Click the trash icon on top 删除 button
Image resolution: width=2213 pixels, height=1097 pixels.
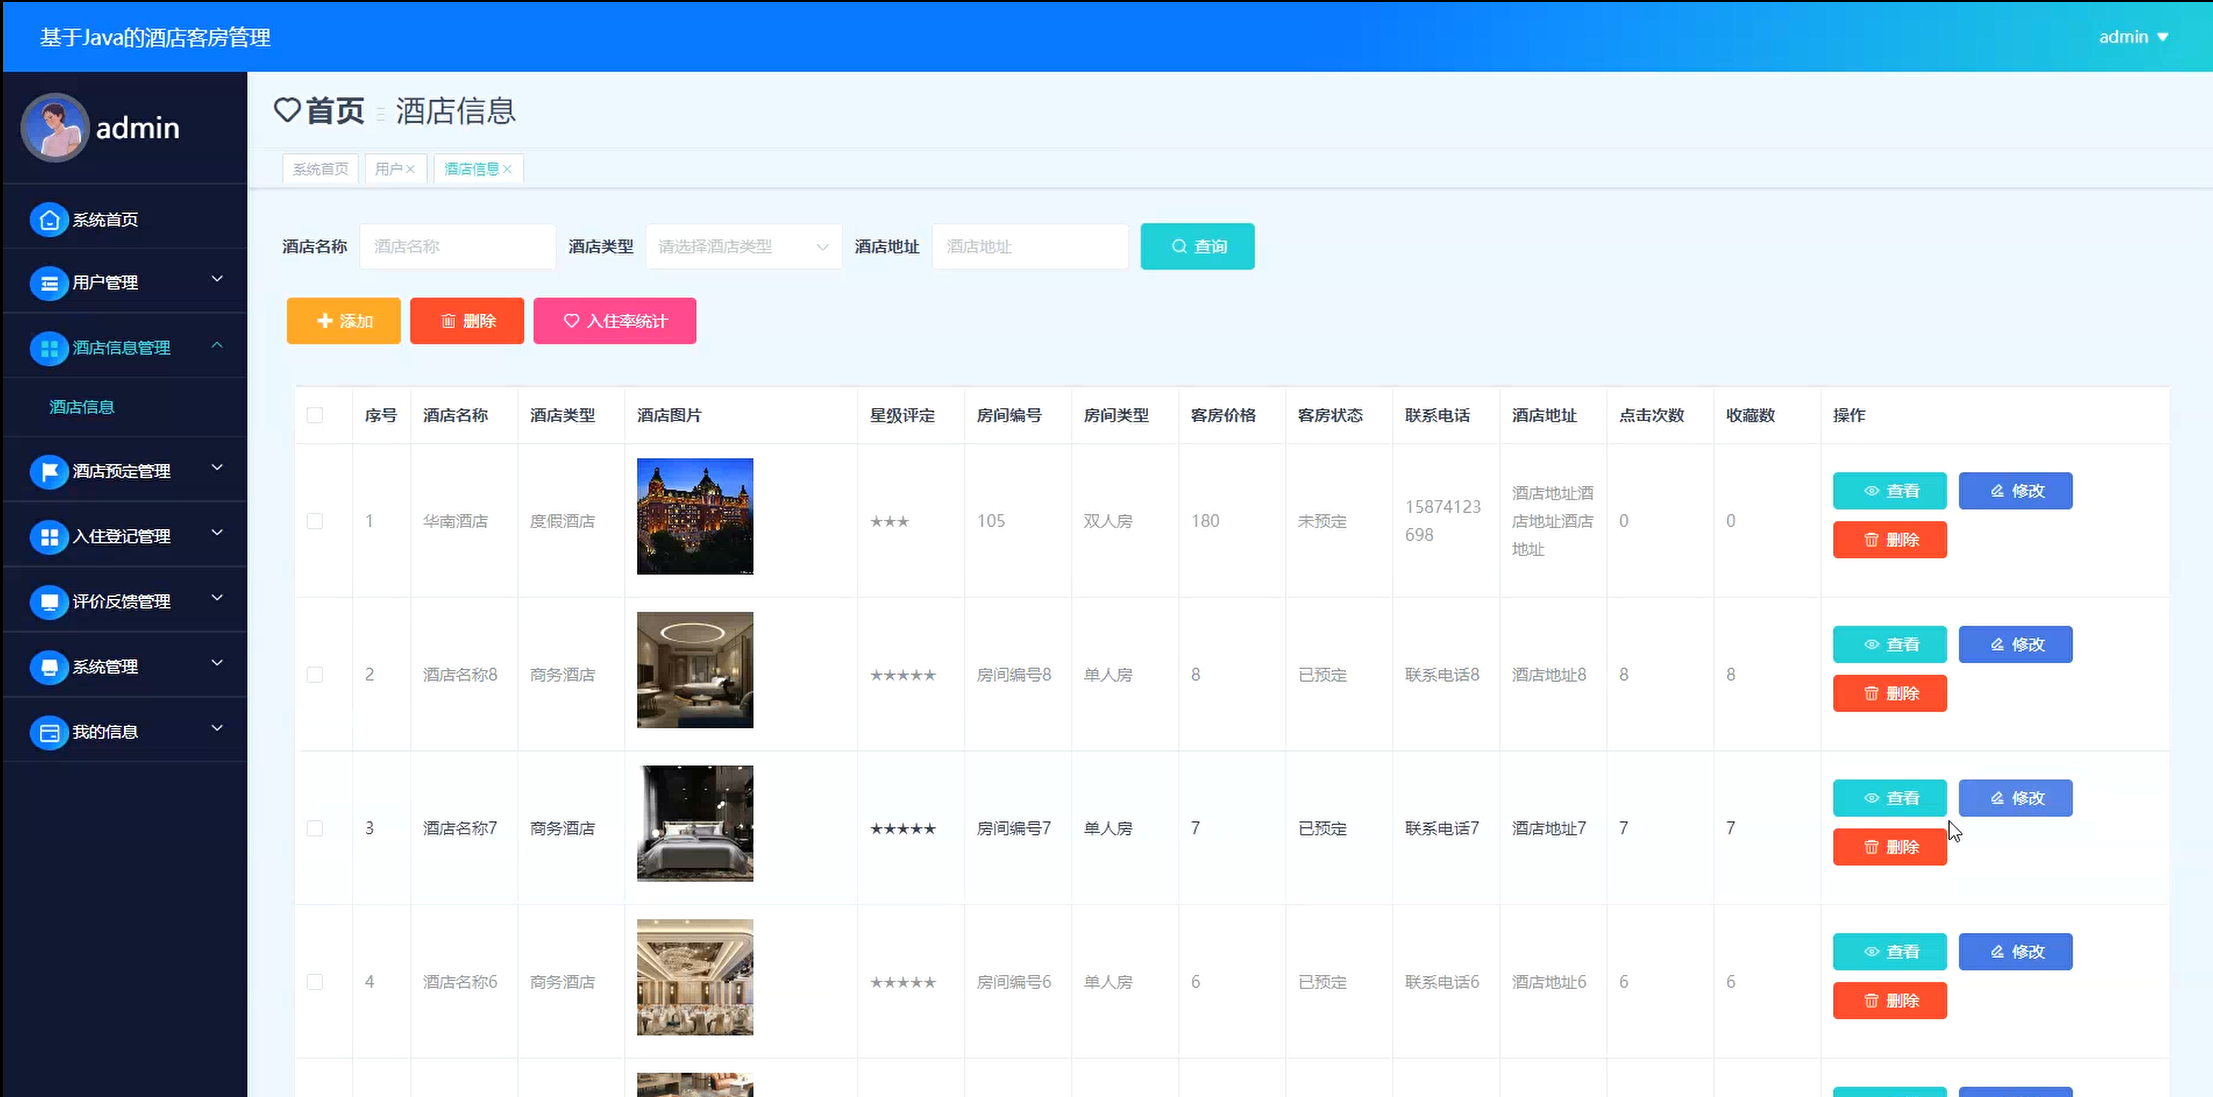tap(448, 321)
